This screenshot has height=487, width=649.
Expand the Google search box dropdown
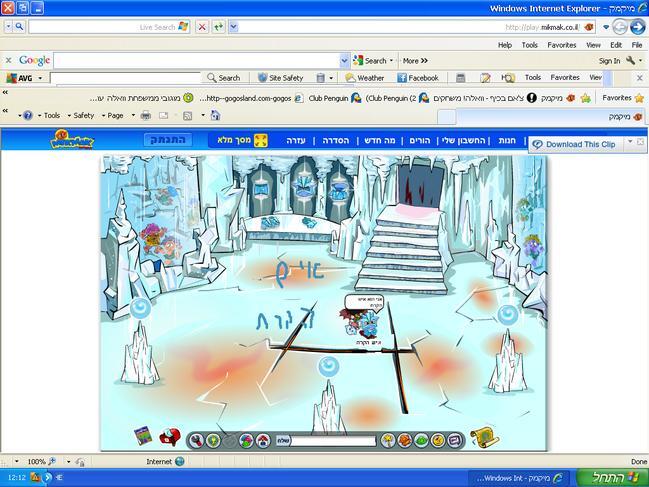click(x=345, y=61)
